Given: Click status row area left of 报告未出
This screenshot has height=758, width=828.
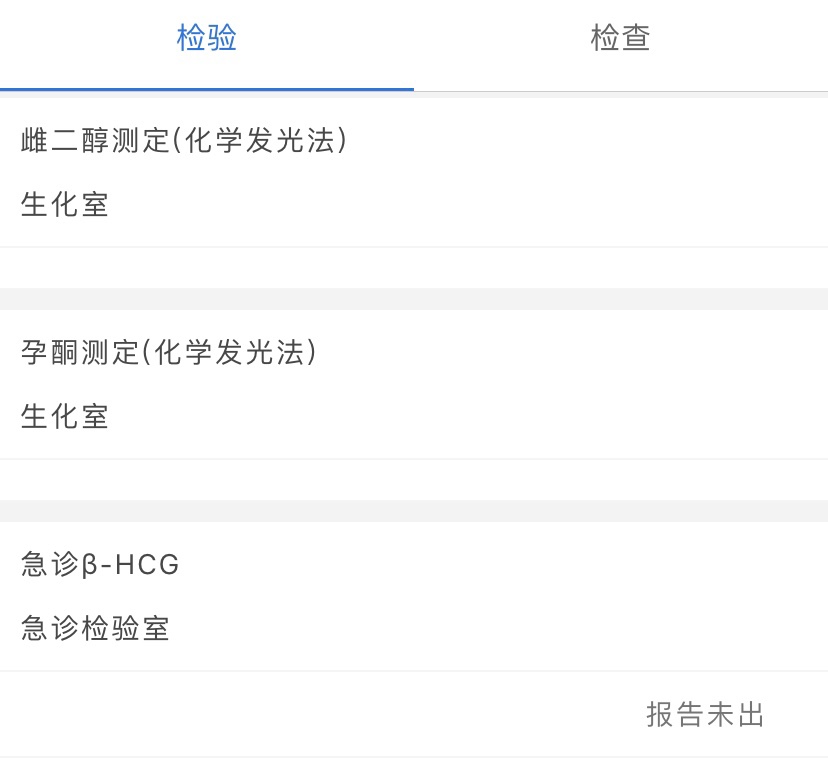Looking at the screenshot, I should [300, 715].
